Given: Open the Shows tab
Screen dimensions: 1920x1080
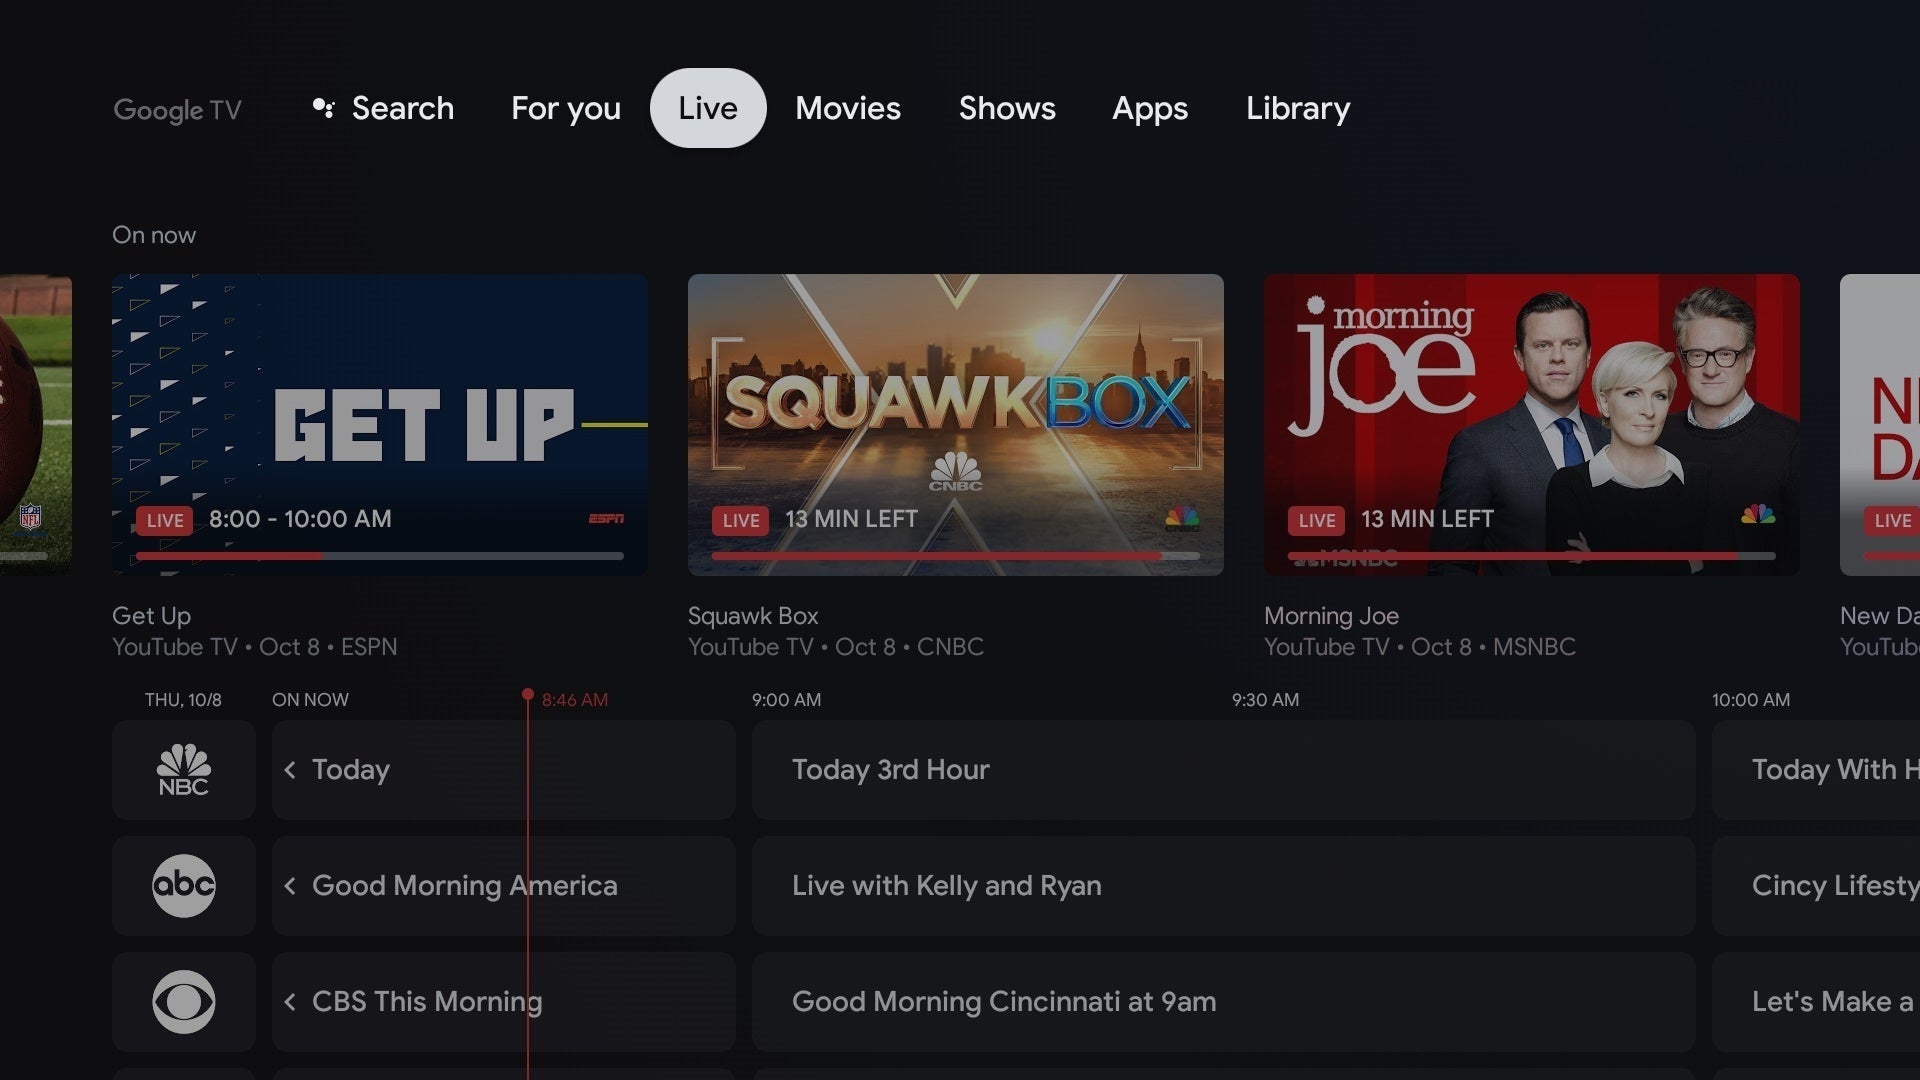Looking at the screenshot, I should click(x=1007, y=108).
